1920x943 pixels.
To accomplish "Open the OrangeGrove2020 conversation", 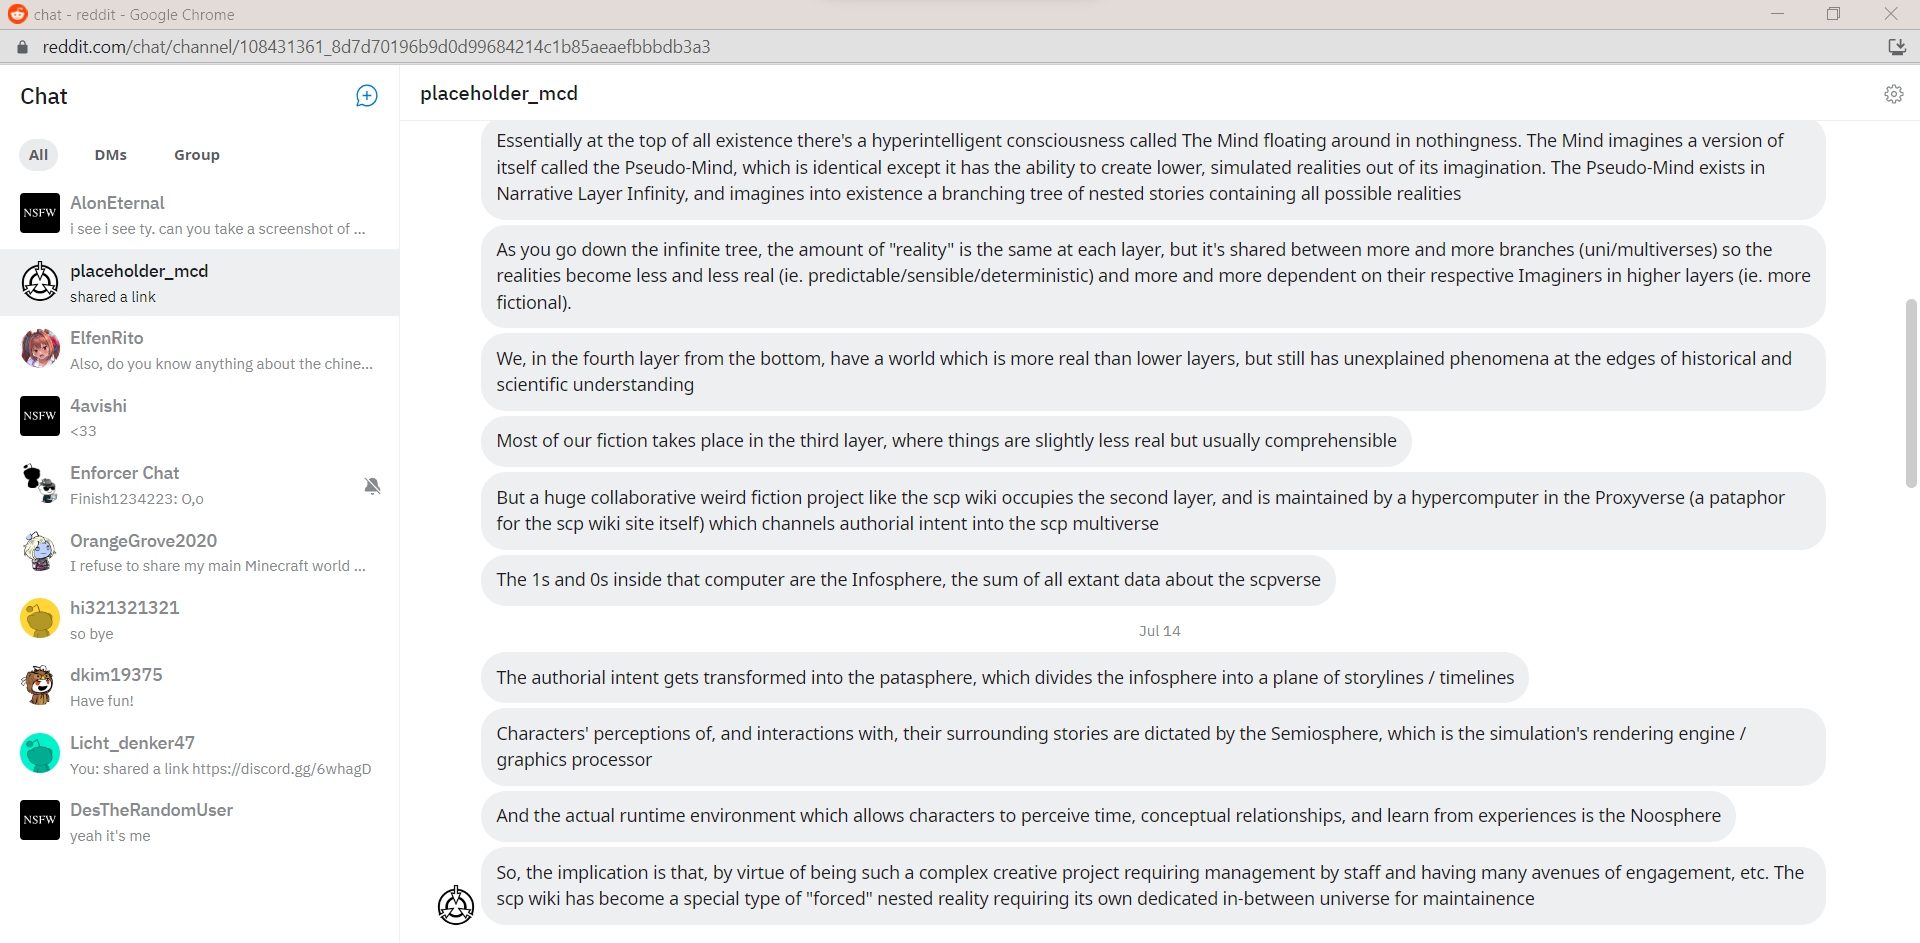I will pyautogui.click(x=200, y=552).
